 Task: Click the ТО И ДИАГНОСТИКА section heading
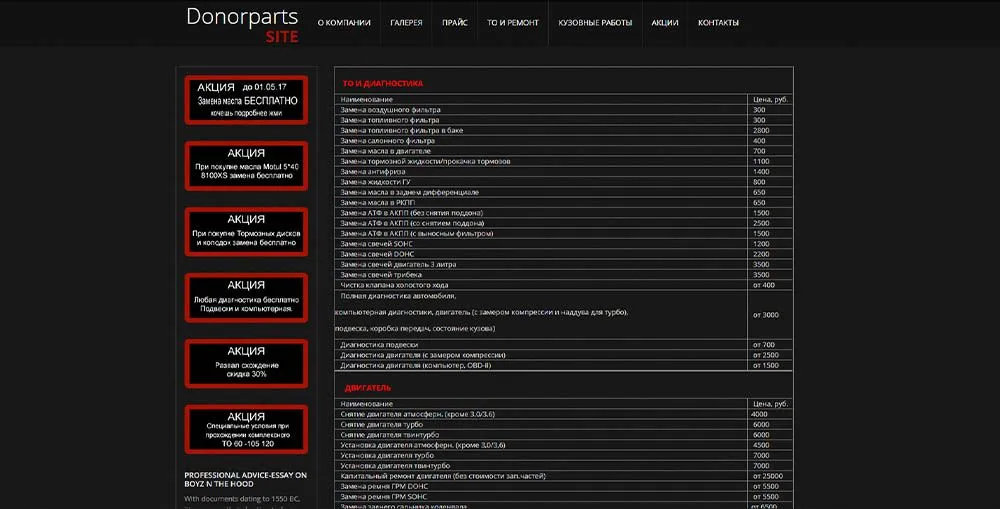(x=383, y=84)
